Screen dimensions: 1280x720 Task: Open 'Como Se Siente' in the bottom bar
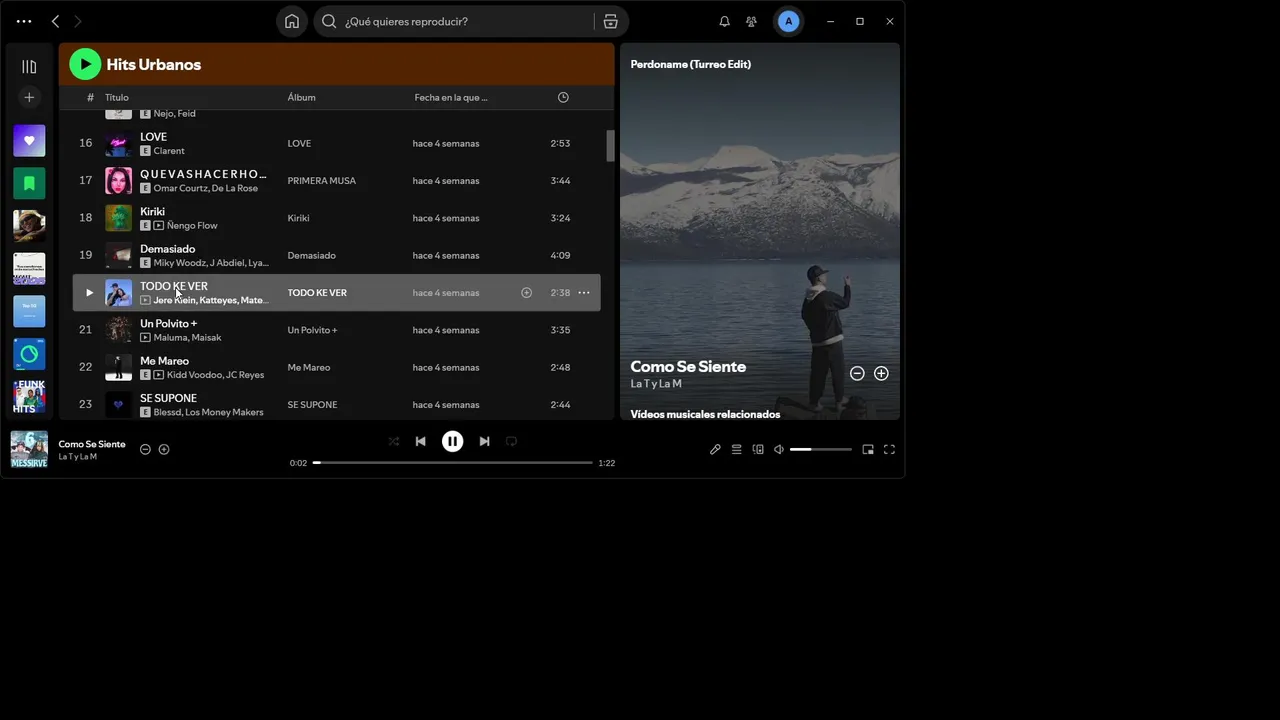tap(92, 444)
